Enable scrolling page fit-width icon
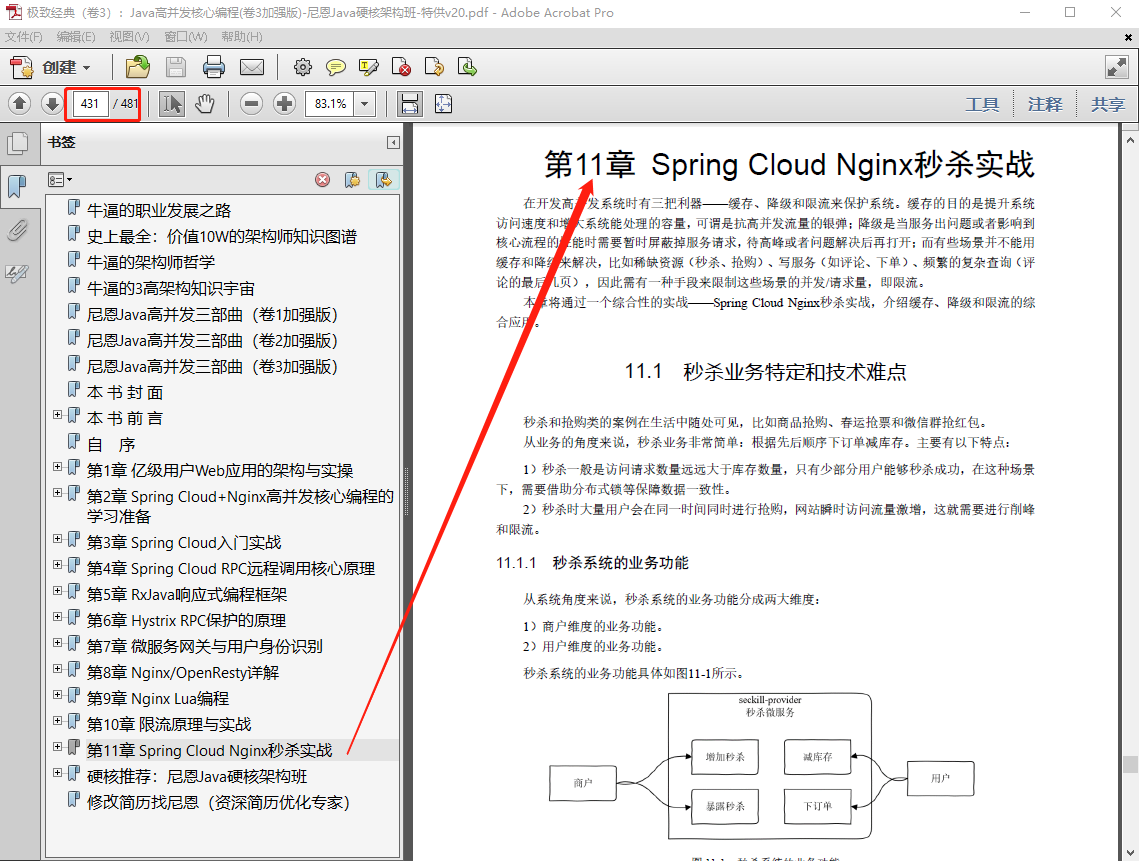This screenshot has height=861, width=1139. pyautogui.click(x=410, y=104)
